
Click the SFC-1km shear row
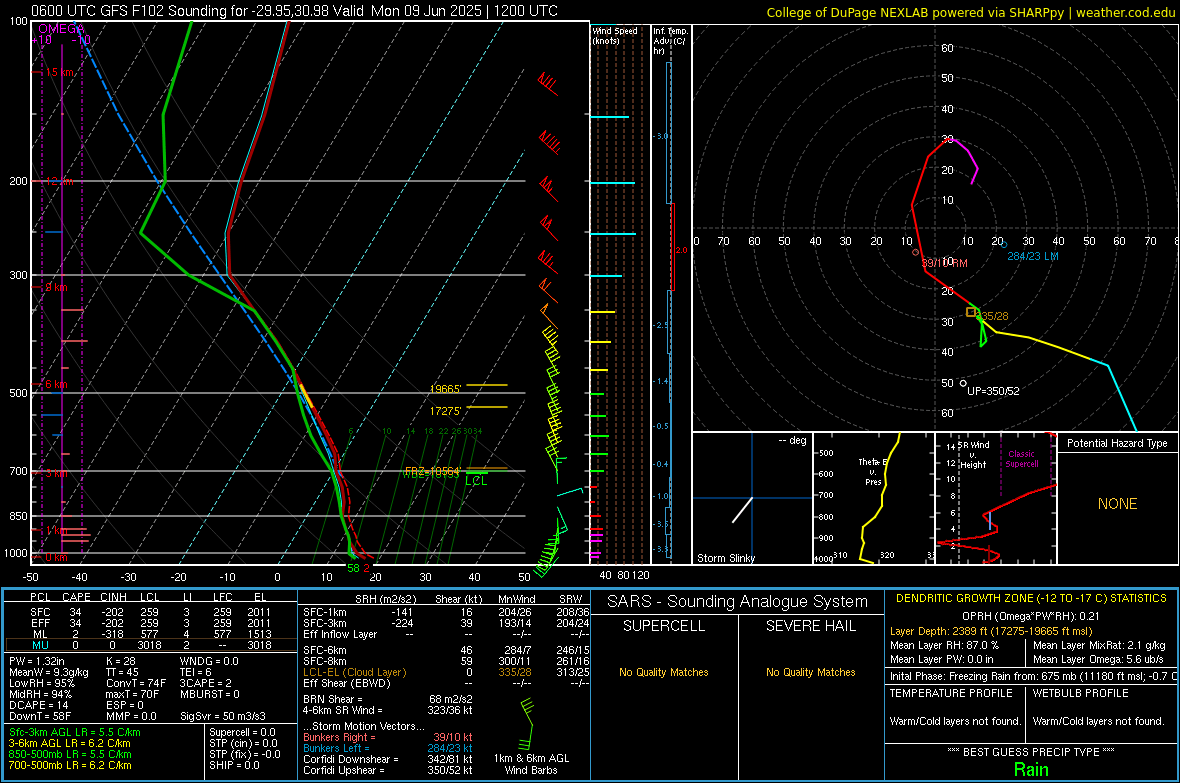(447, 612)
